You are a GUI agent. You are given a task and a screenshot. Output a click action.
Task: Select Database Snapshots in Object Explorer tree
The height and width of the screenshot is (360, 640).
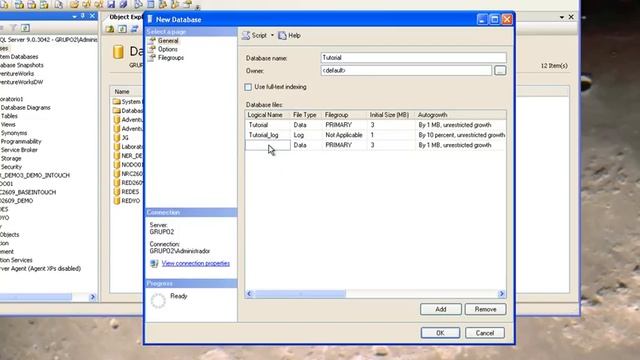point(22,65)
